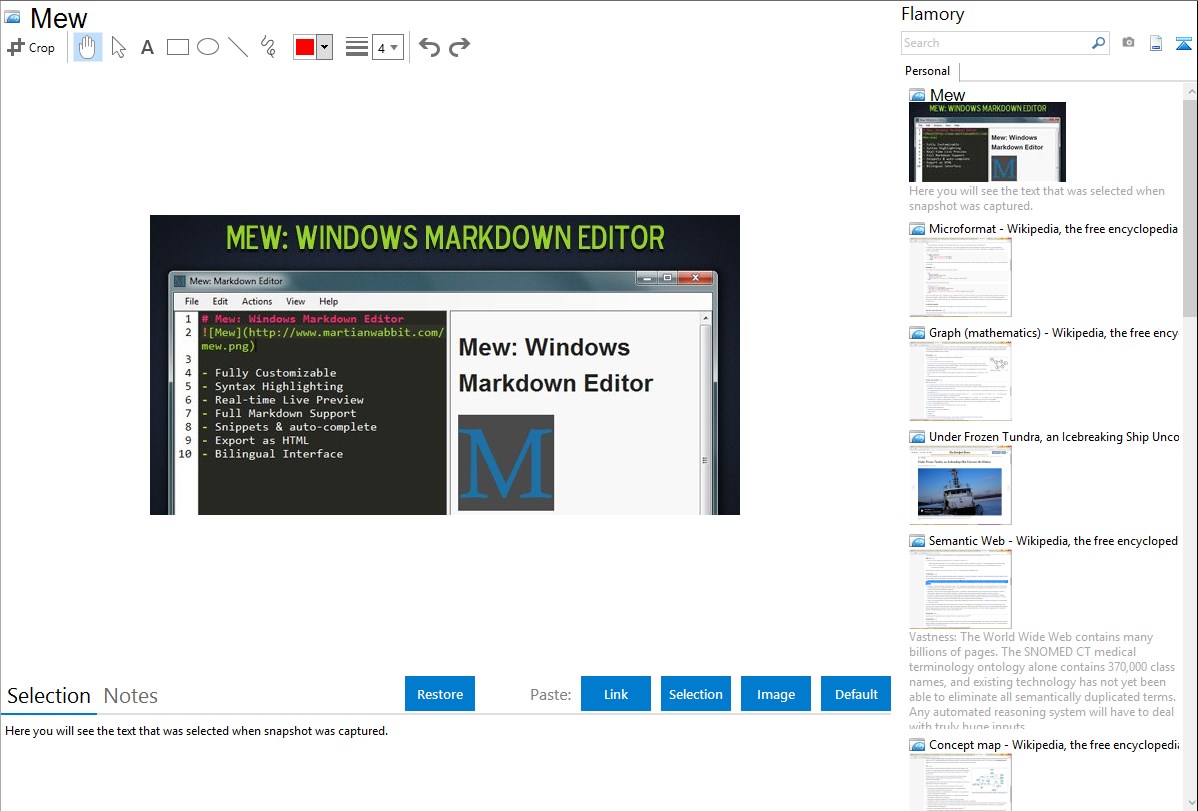Image resolution: width=1198 pixels, height=811 pixels.
Task: Click in the Flamory search field
Action: [x=995, y=43]
